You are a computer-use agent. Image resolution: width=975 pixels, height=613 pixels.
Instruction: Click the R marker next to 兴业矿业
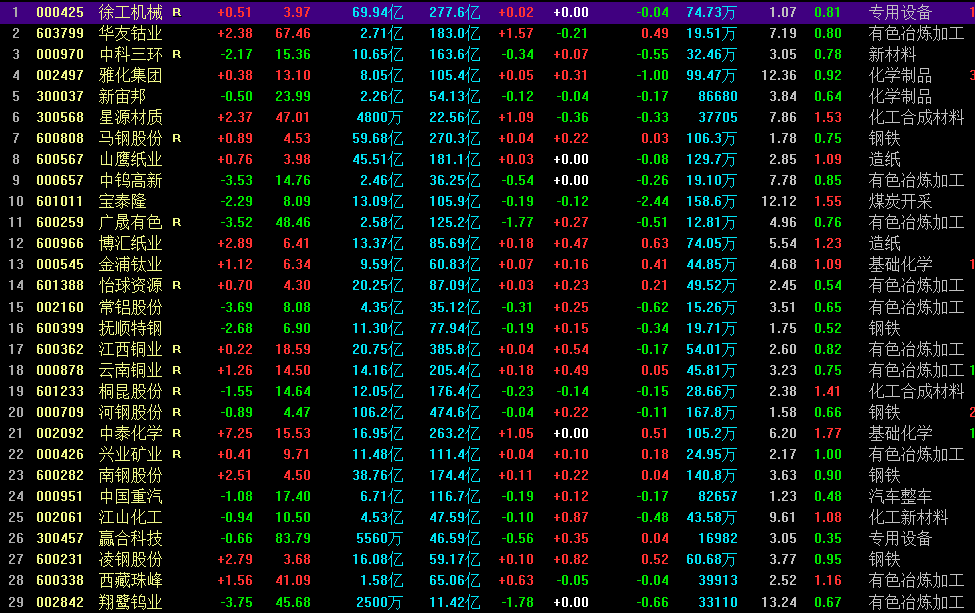point(177,454)
